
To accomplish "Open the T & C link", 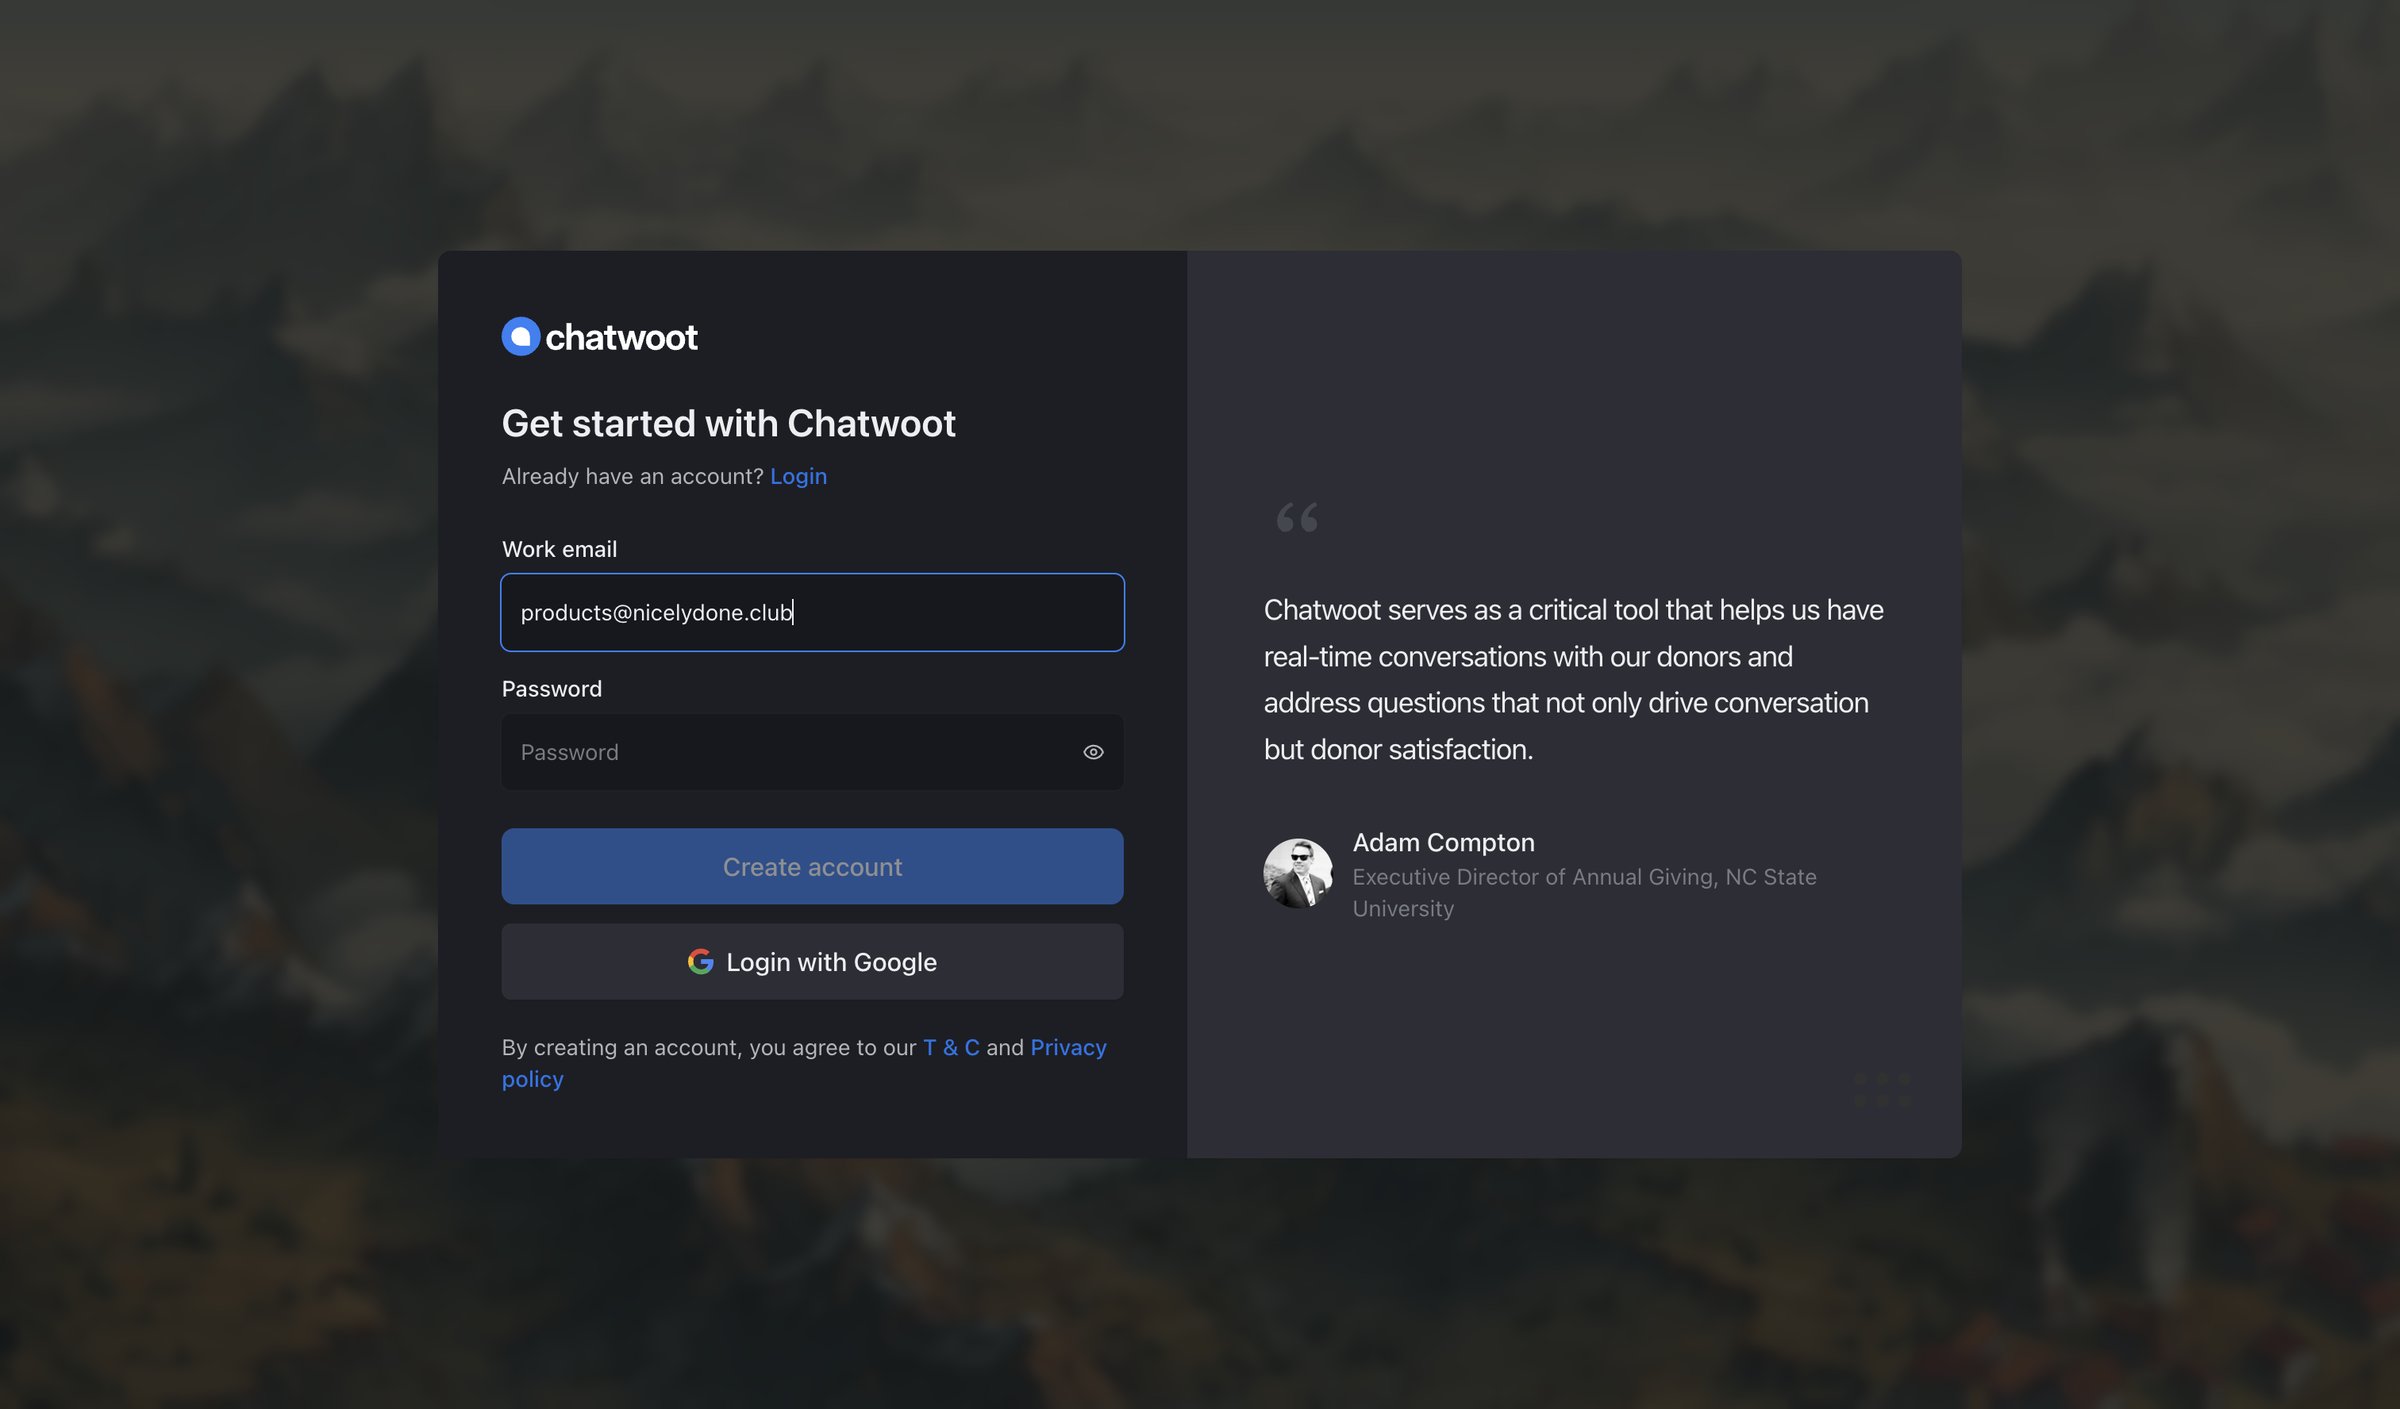I will [950, 1047].
